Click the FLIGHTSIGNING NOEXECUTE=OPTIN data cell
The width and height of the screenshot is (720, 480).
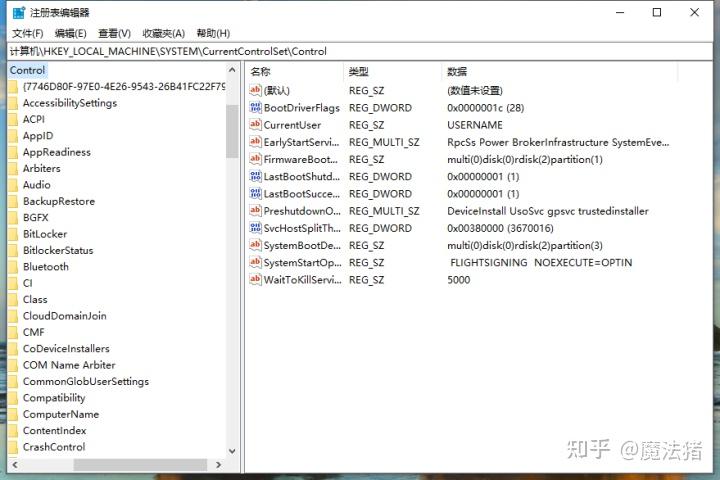pos(541,263)
